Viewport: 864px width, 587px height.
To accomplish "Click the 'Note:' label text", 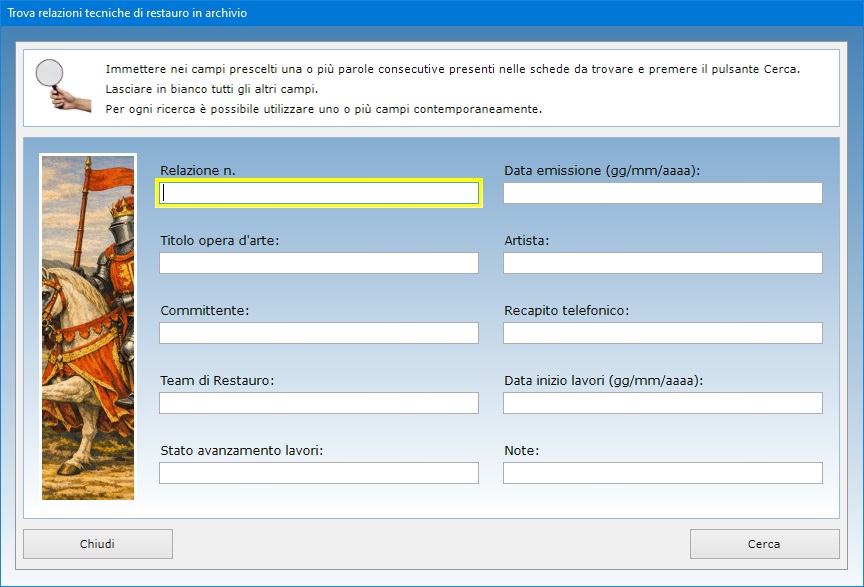I will 522,451.
